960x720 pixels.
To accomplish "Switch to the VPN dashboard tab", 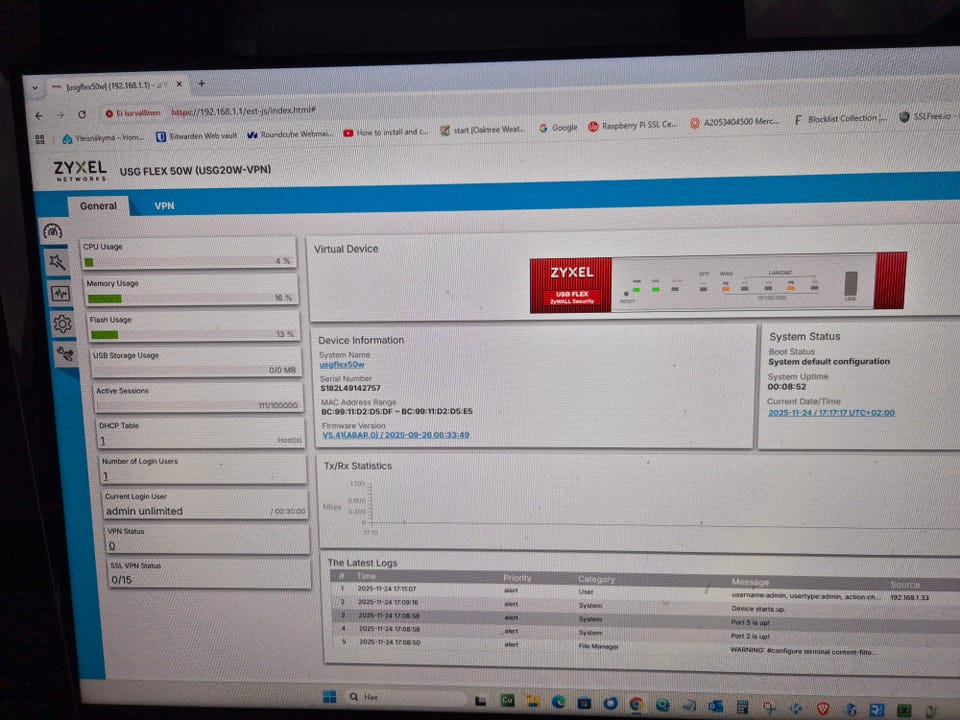I will [164, 206].
